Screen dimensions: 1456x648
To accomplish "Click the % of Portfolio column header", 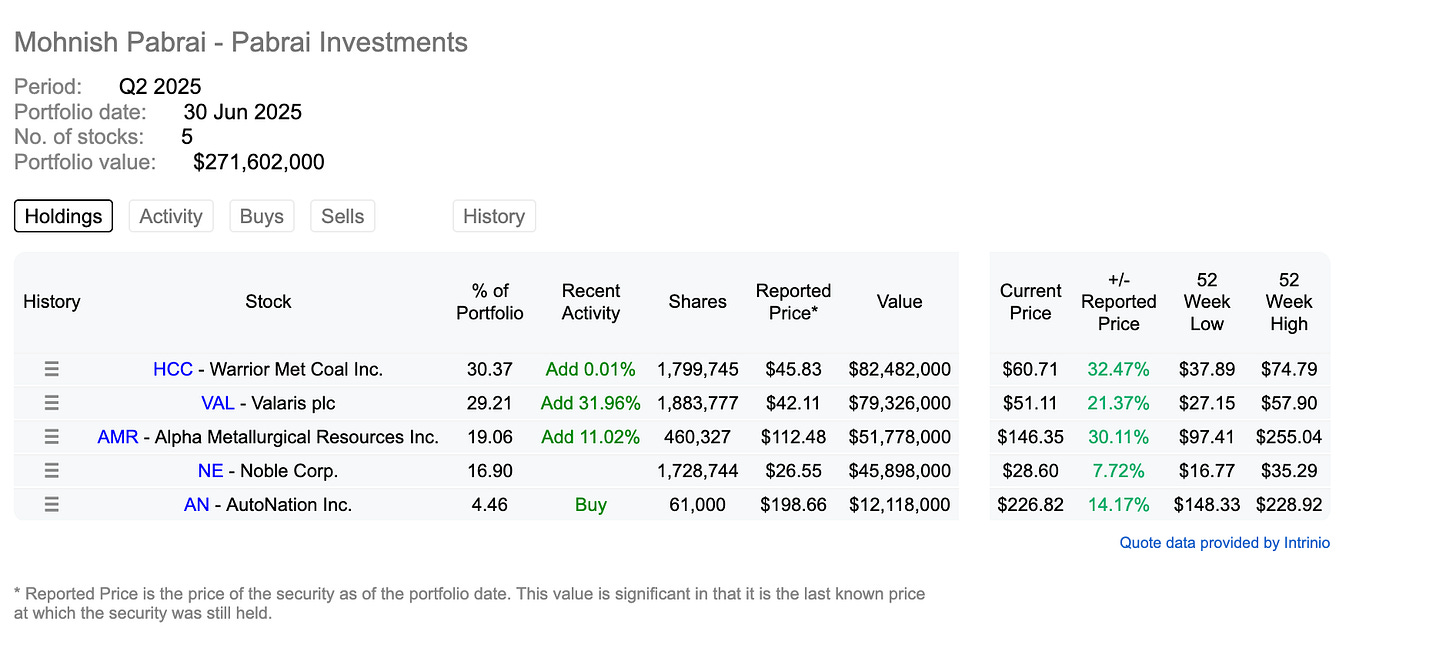I will point(490,302).
